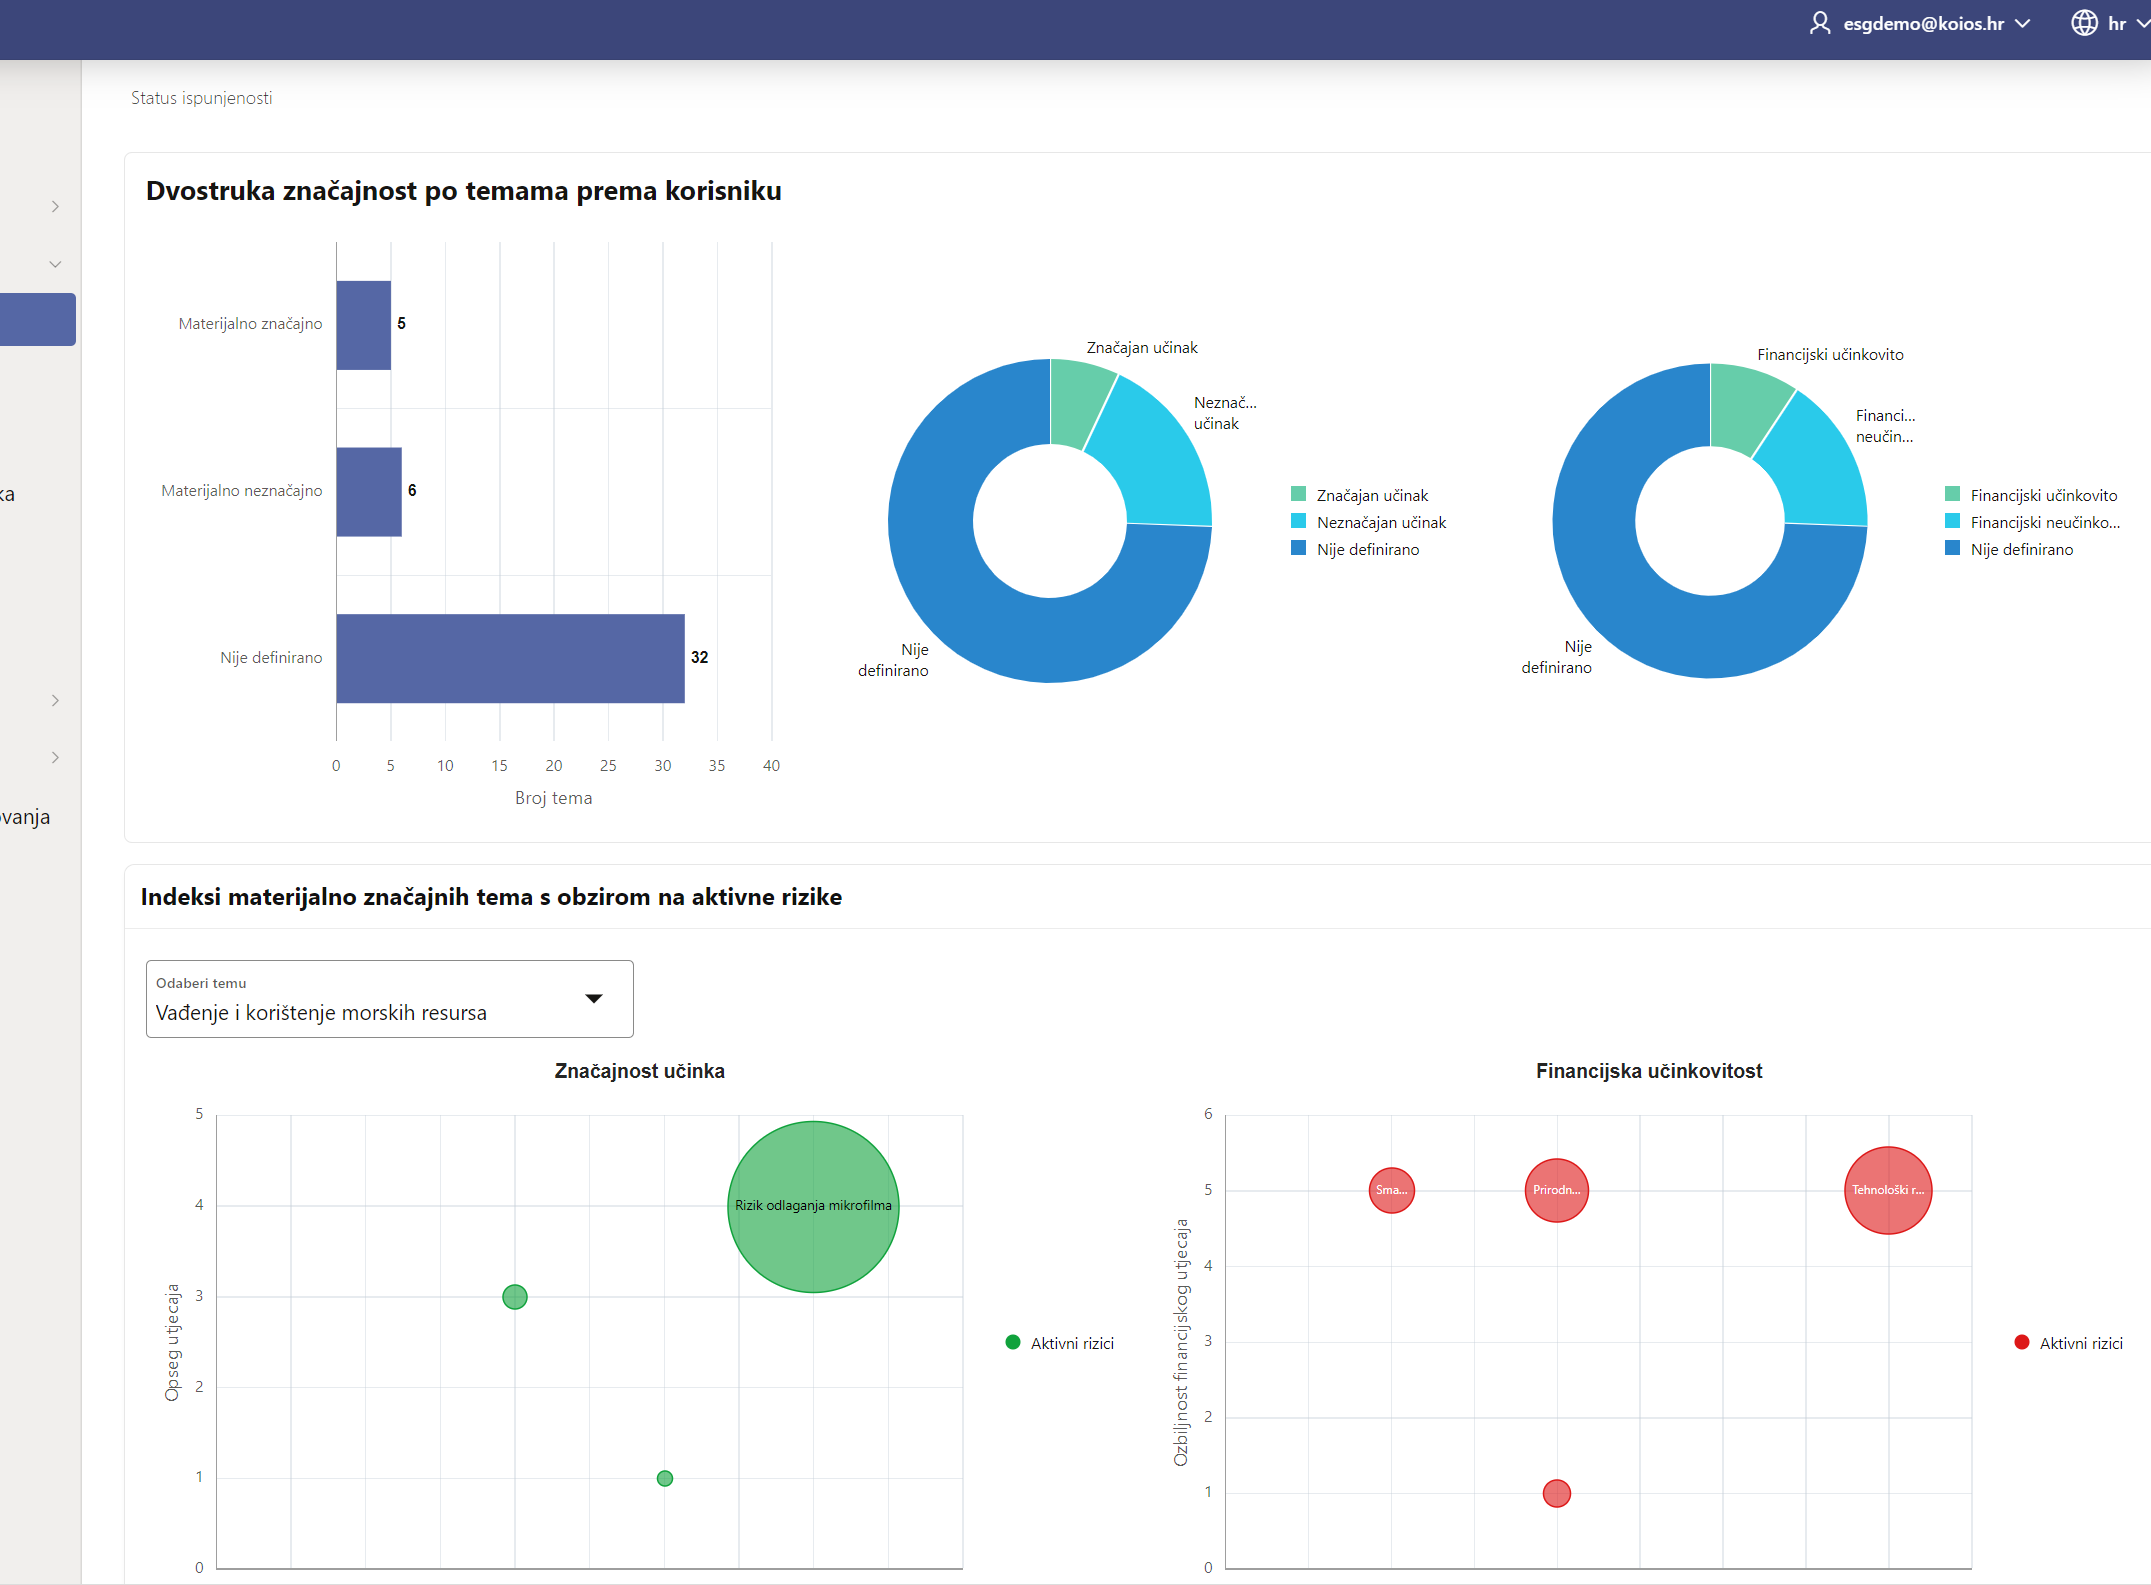Image resolution: width=2151 pixels, height=1585 pixels.
Task: Click the Nije definirano bar
Action: pos(510,657)
